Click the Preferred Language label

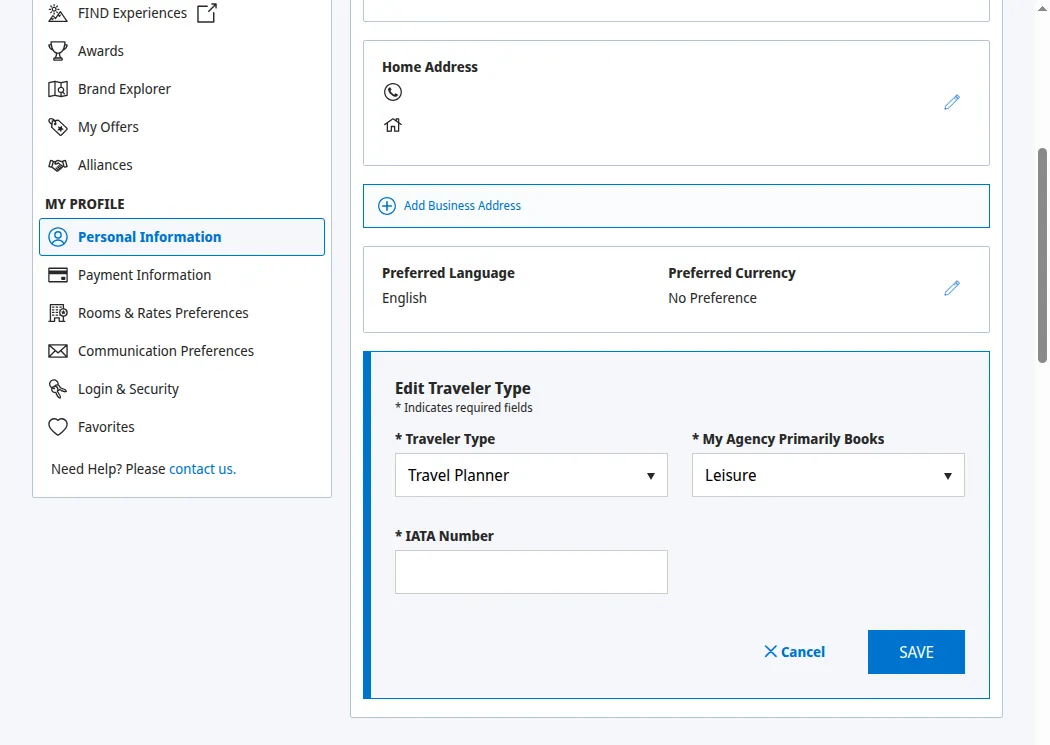[448, 273]
